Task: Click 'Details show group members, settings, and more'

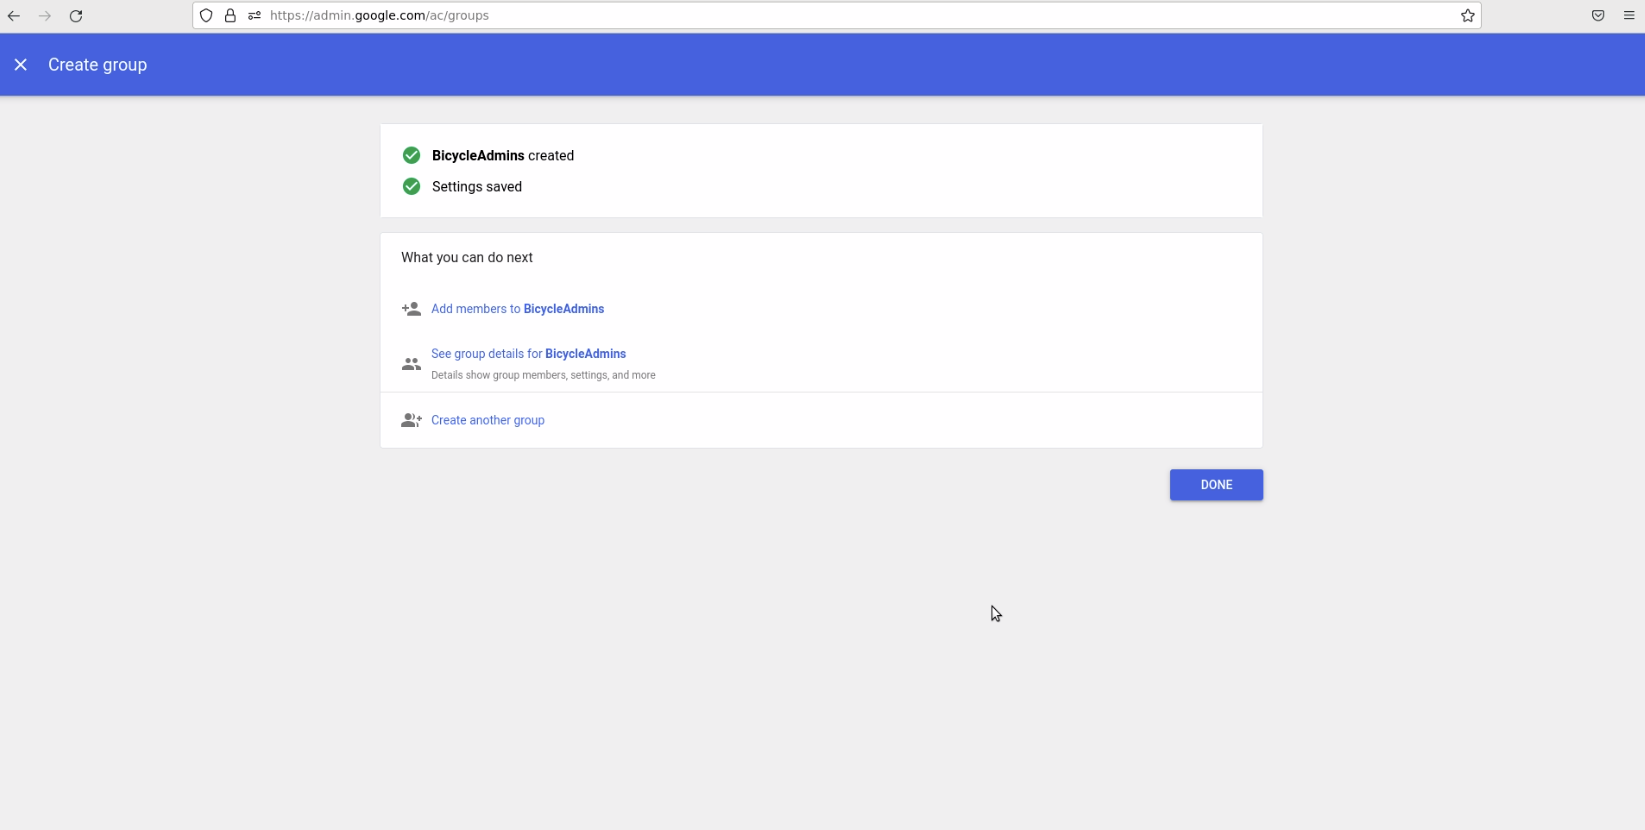Action: tap(543, 376)
